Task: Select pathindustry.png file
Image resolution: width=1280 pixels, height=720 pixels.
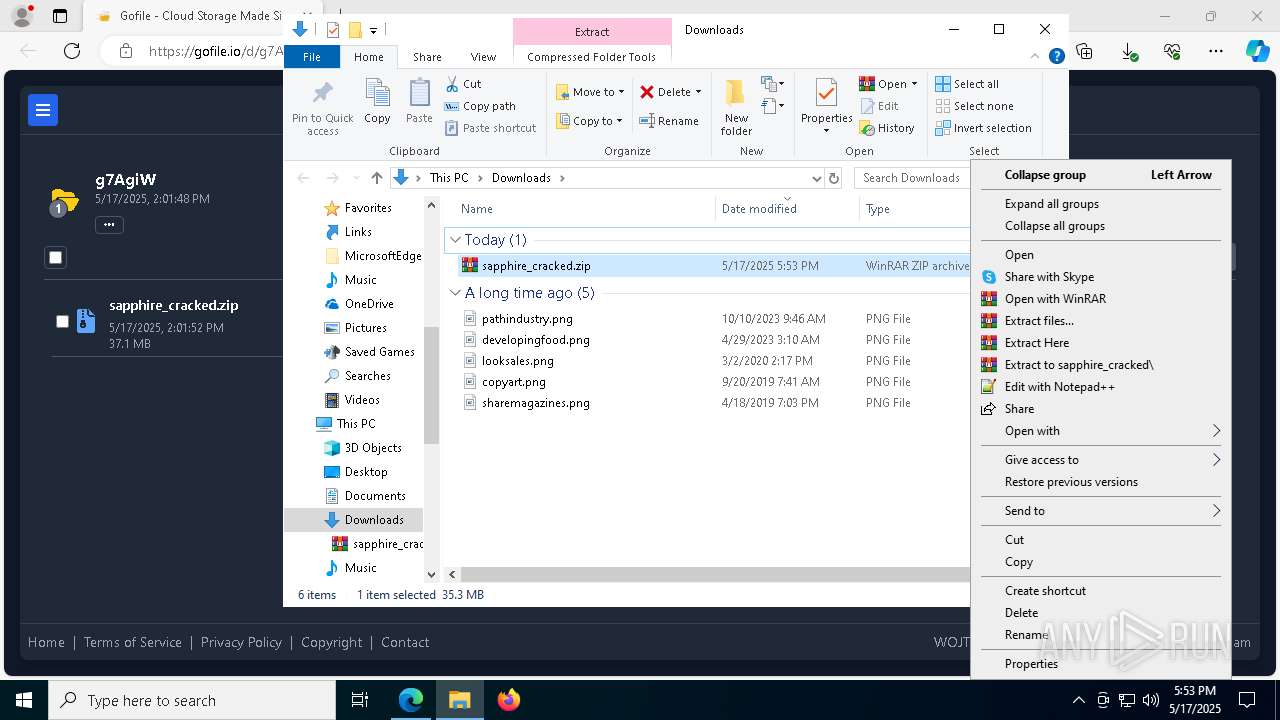Action: pos(527,319)
